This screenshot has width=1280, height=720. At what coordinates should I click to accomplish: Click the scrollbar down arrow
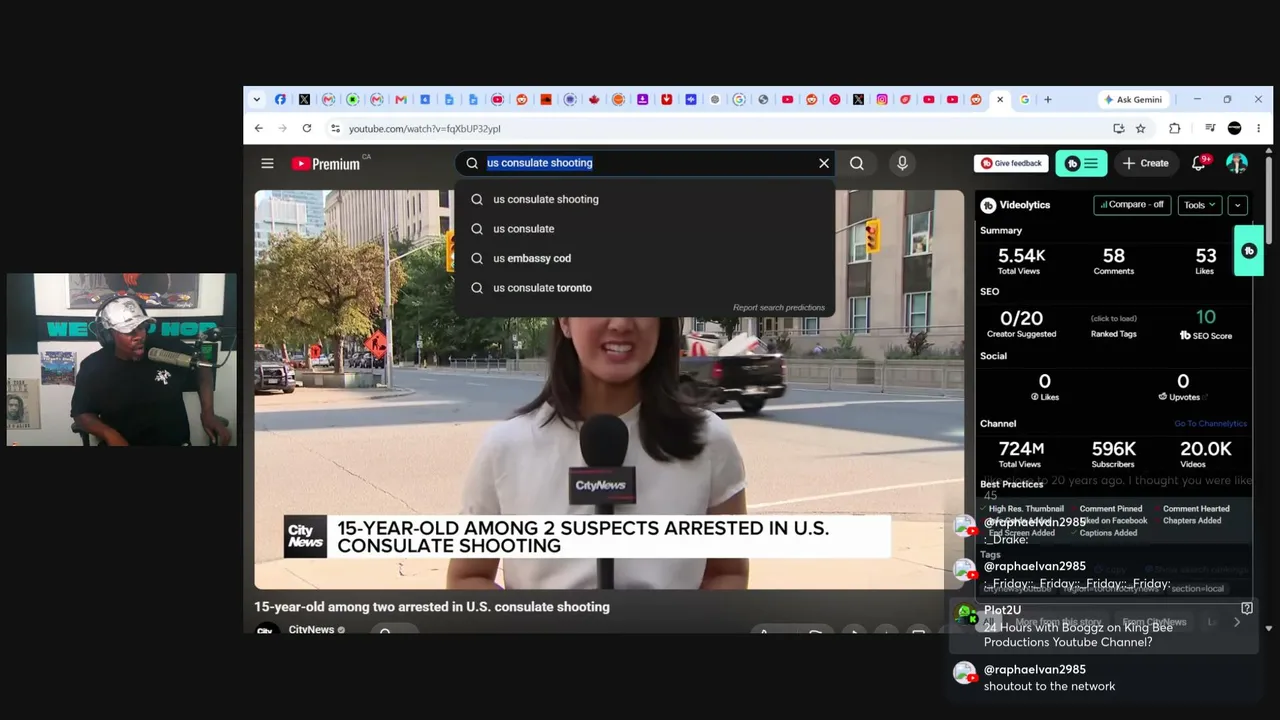tap(1269, 628)
